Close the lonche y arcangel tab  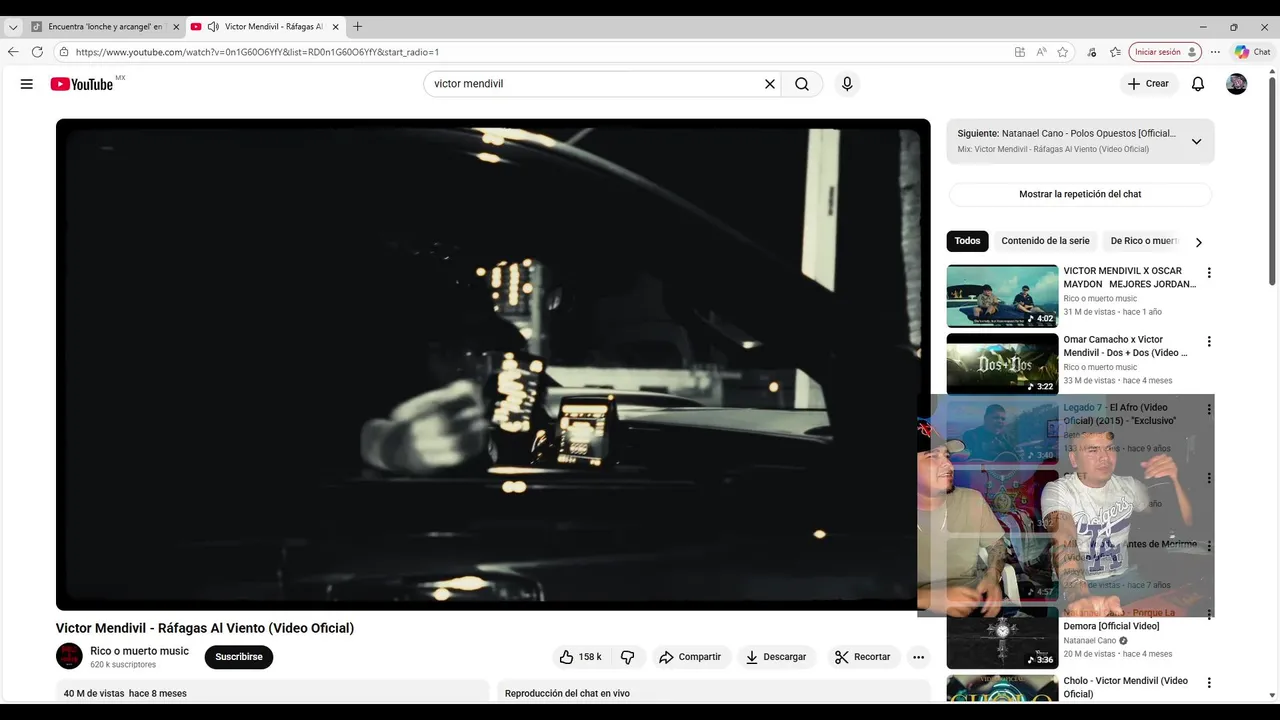tap(176, 27)
